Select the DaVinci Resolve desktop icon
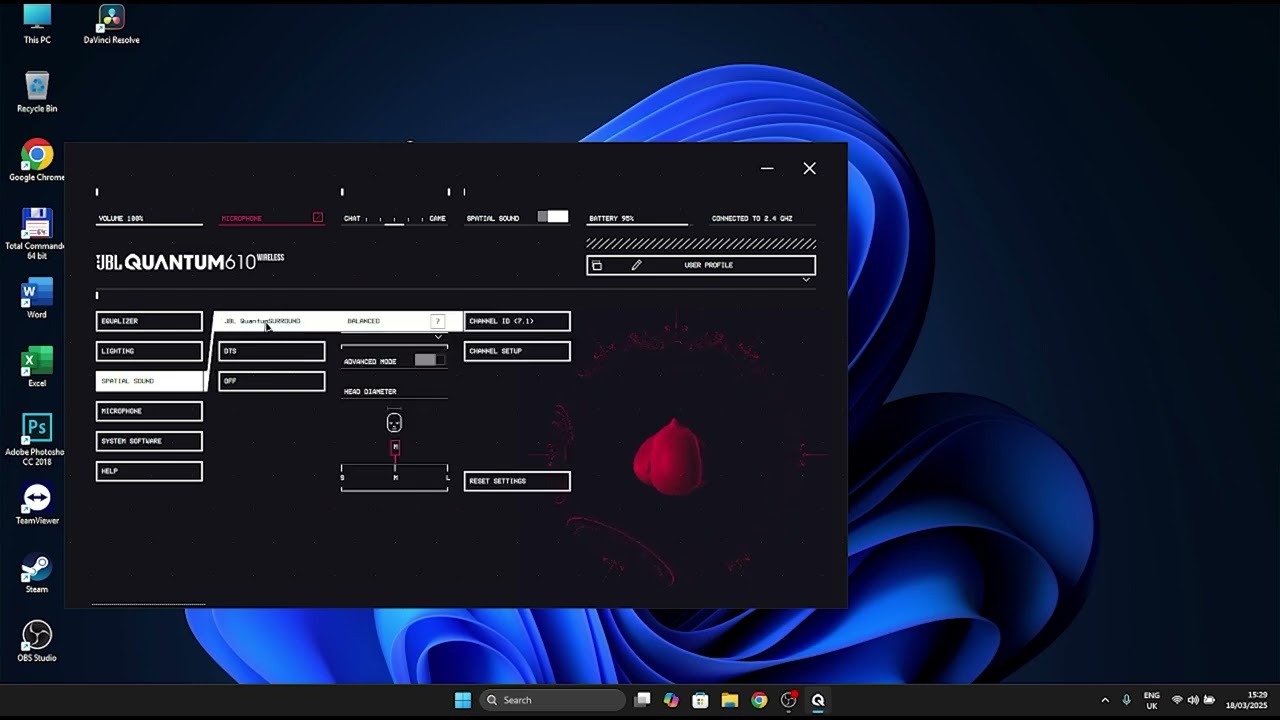1280x720 pixels. (111, 24)
